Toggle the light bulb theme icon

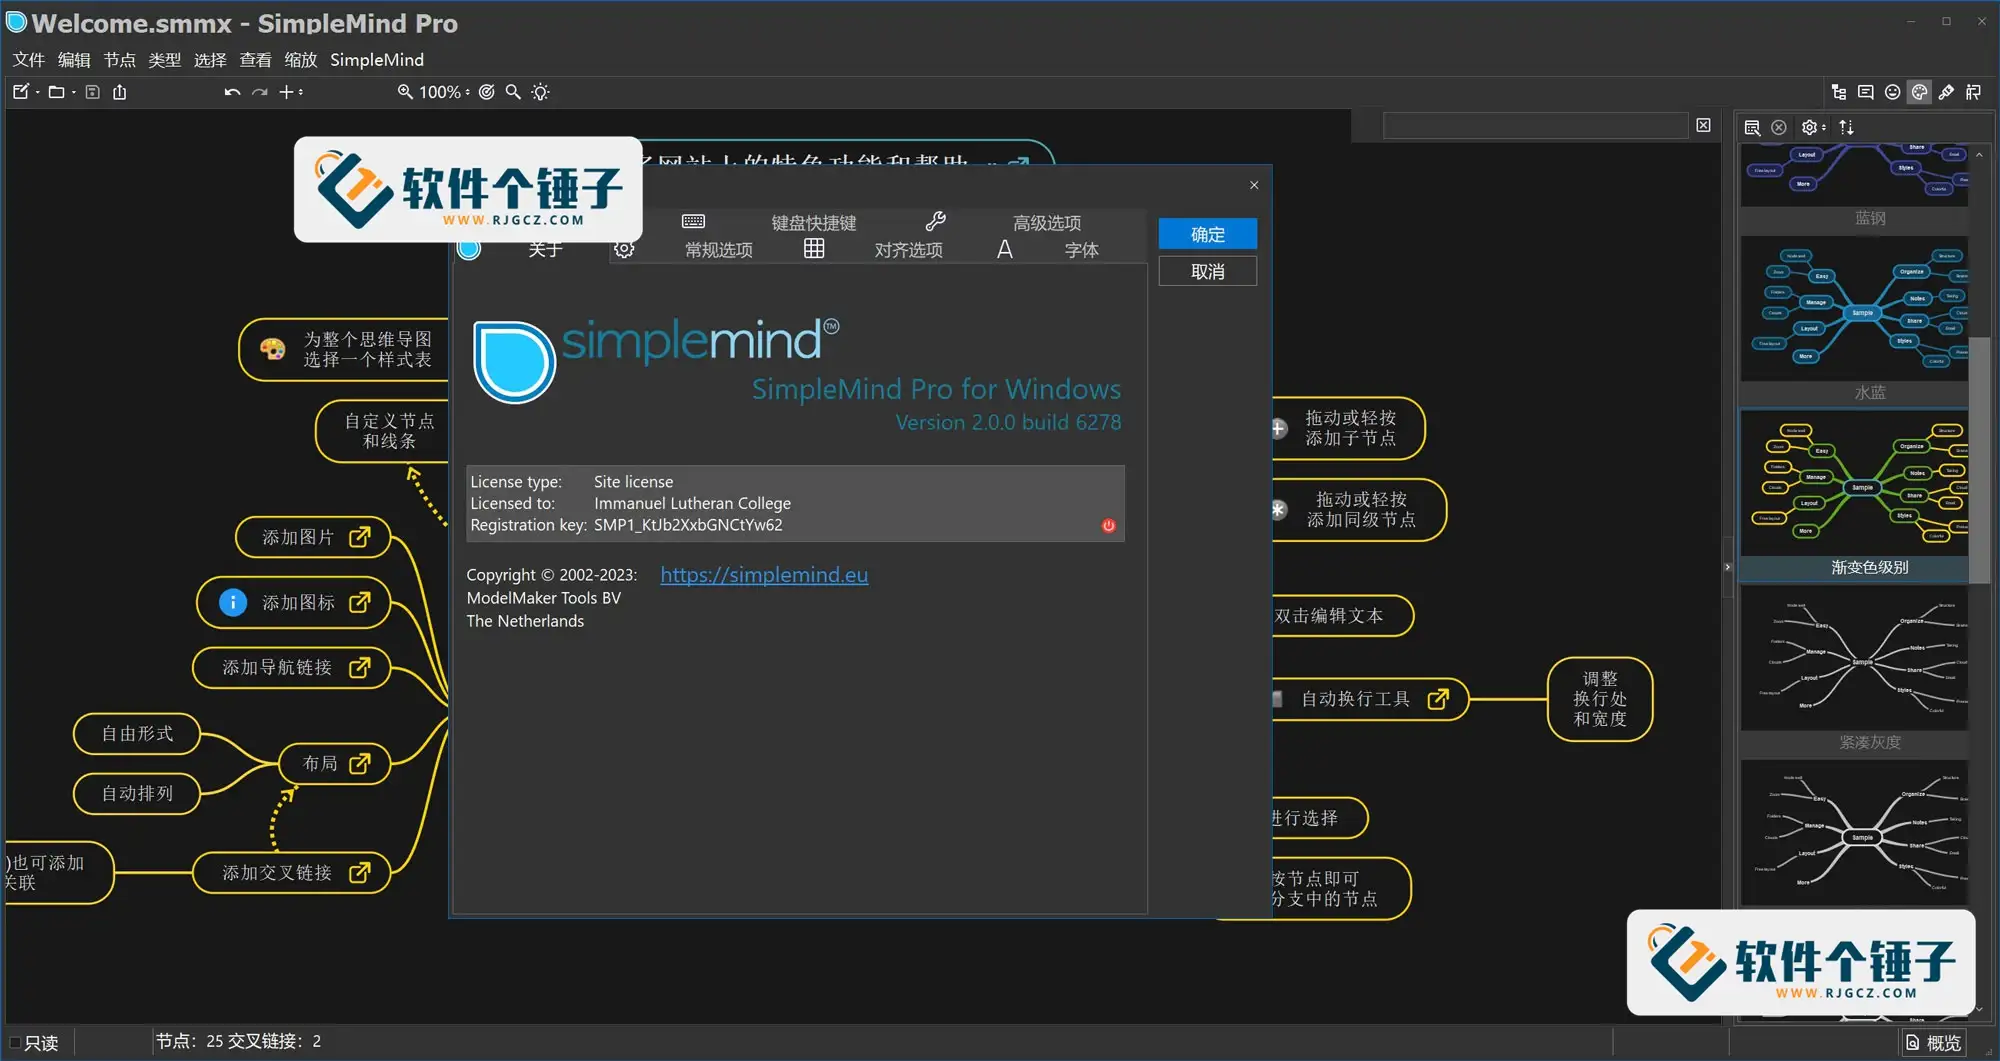(540, 92)
